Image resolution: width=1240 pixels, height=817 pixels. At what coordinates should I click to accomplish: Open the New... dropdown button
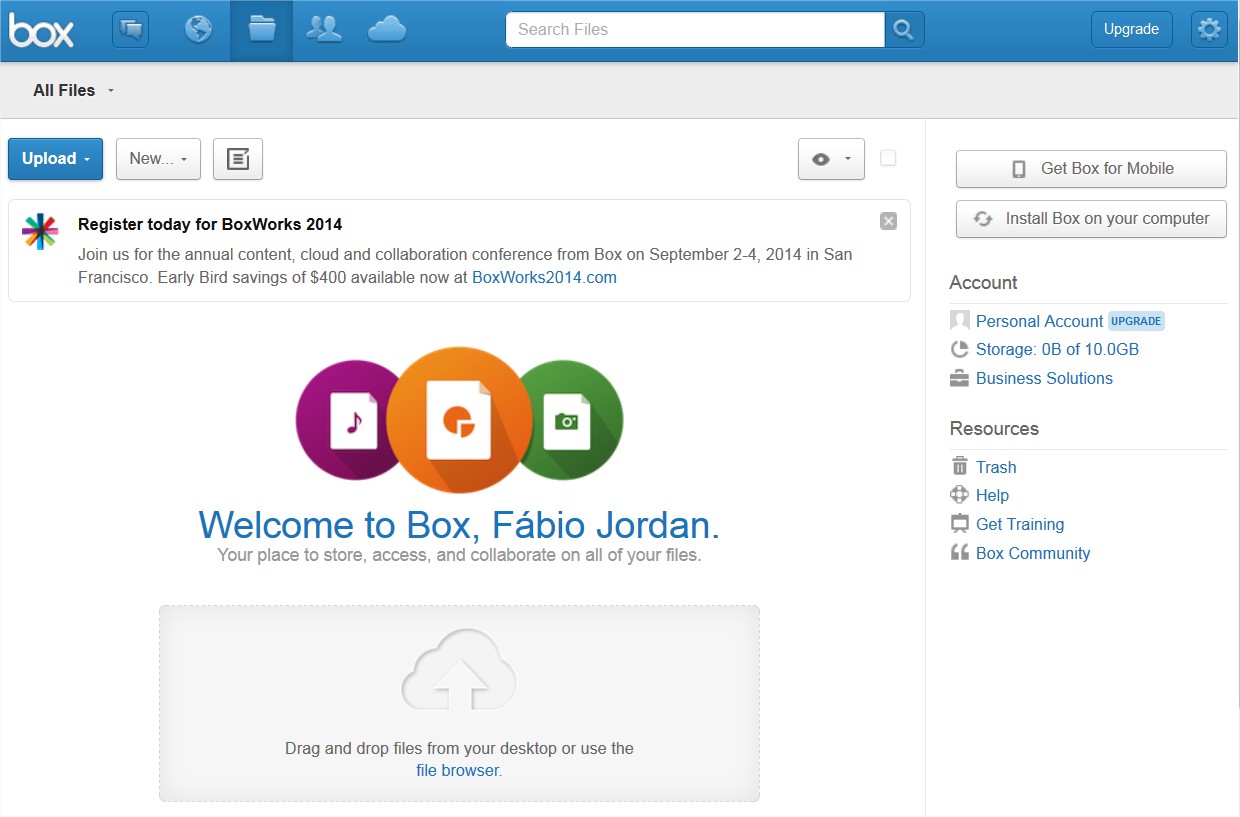(158, 159)
